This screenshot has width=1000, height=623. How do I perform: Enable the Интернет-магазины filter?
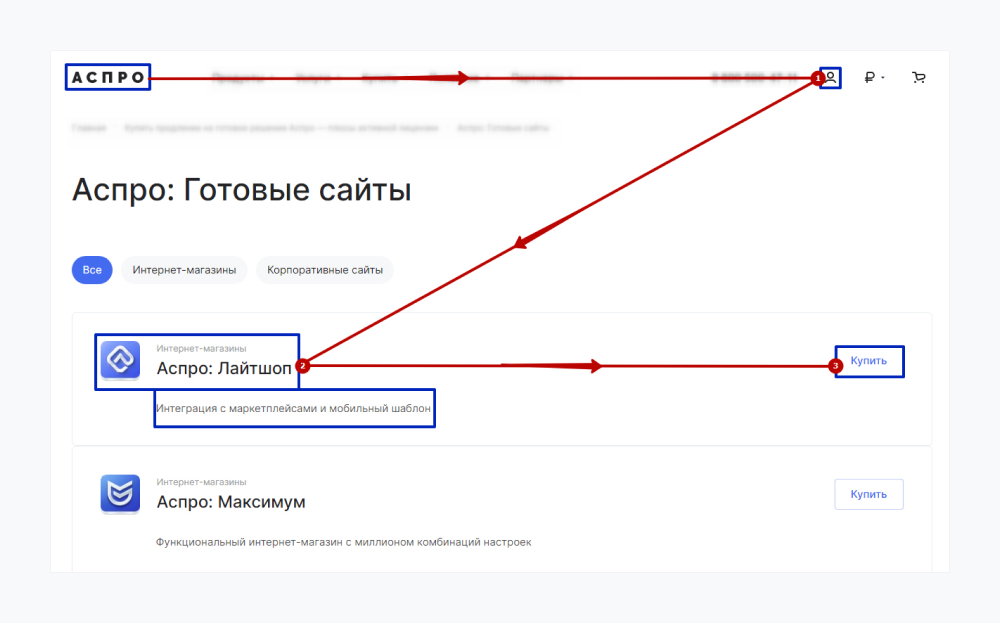click(184, 269)
